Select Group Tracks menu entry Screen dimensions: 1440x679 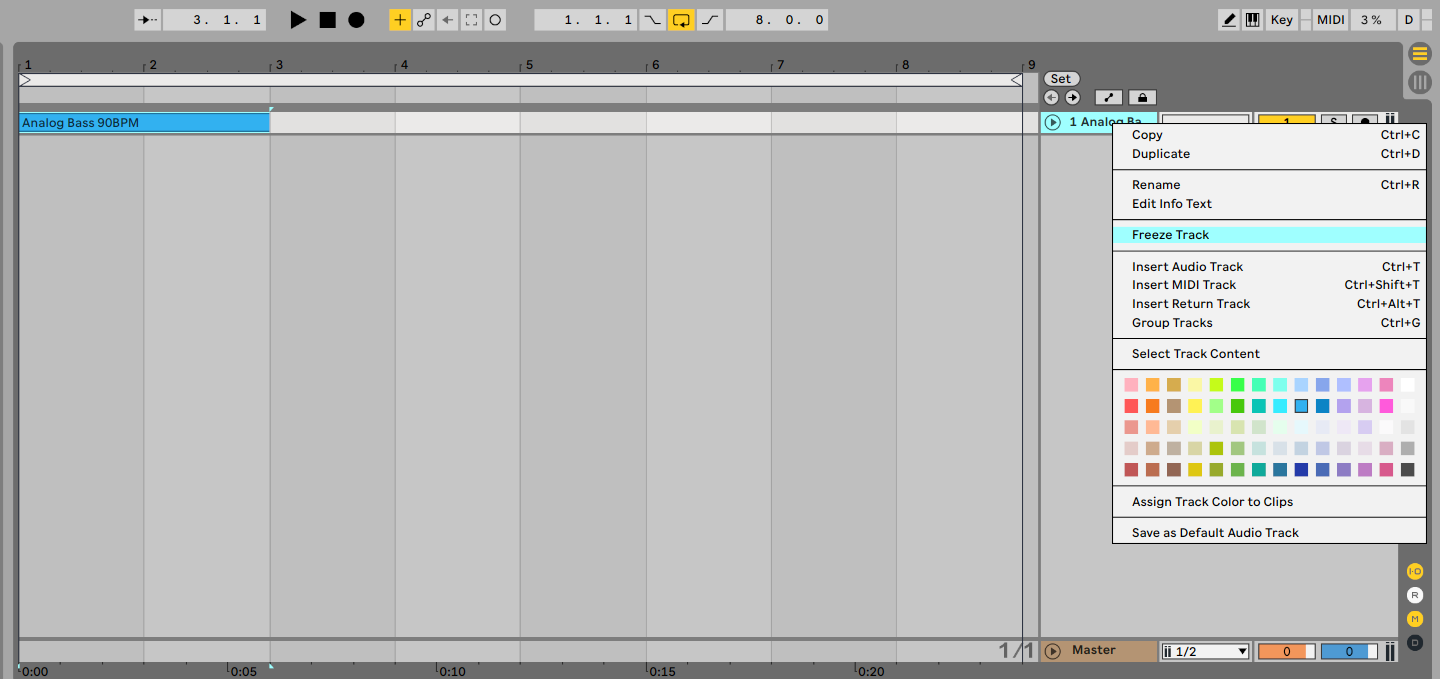click(1269, 323)
